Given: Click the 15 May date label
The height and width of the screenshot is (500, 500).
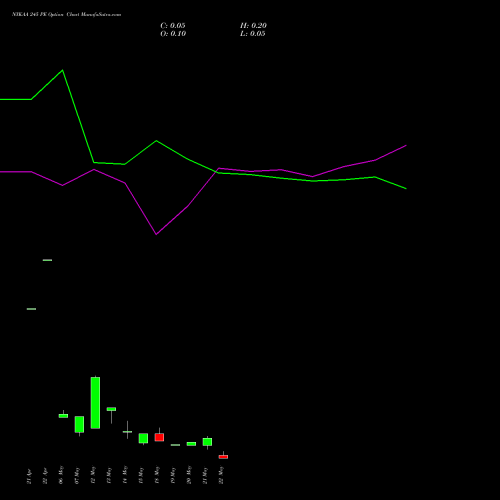Looking at the screenshot, I should point(141,476).
